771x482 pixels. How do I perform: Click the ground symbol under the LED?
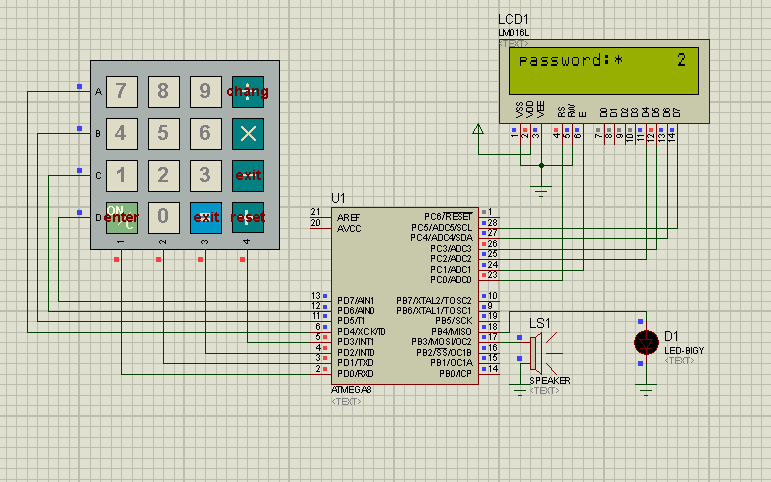pos(647,385)
